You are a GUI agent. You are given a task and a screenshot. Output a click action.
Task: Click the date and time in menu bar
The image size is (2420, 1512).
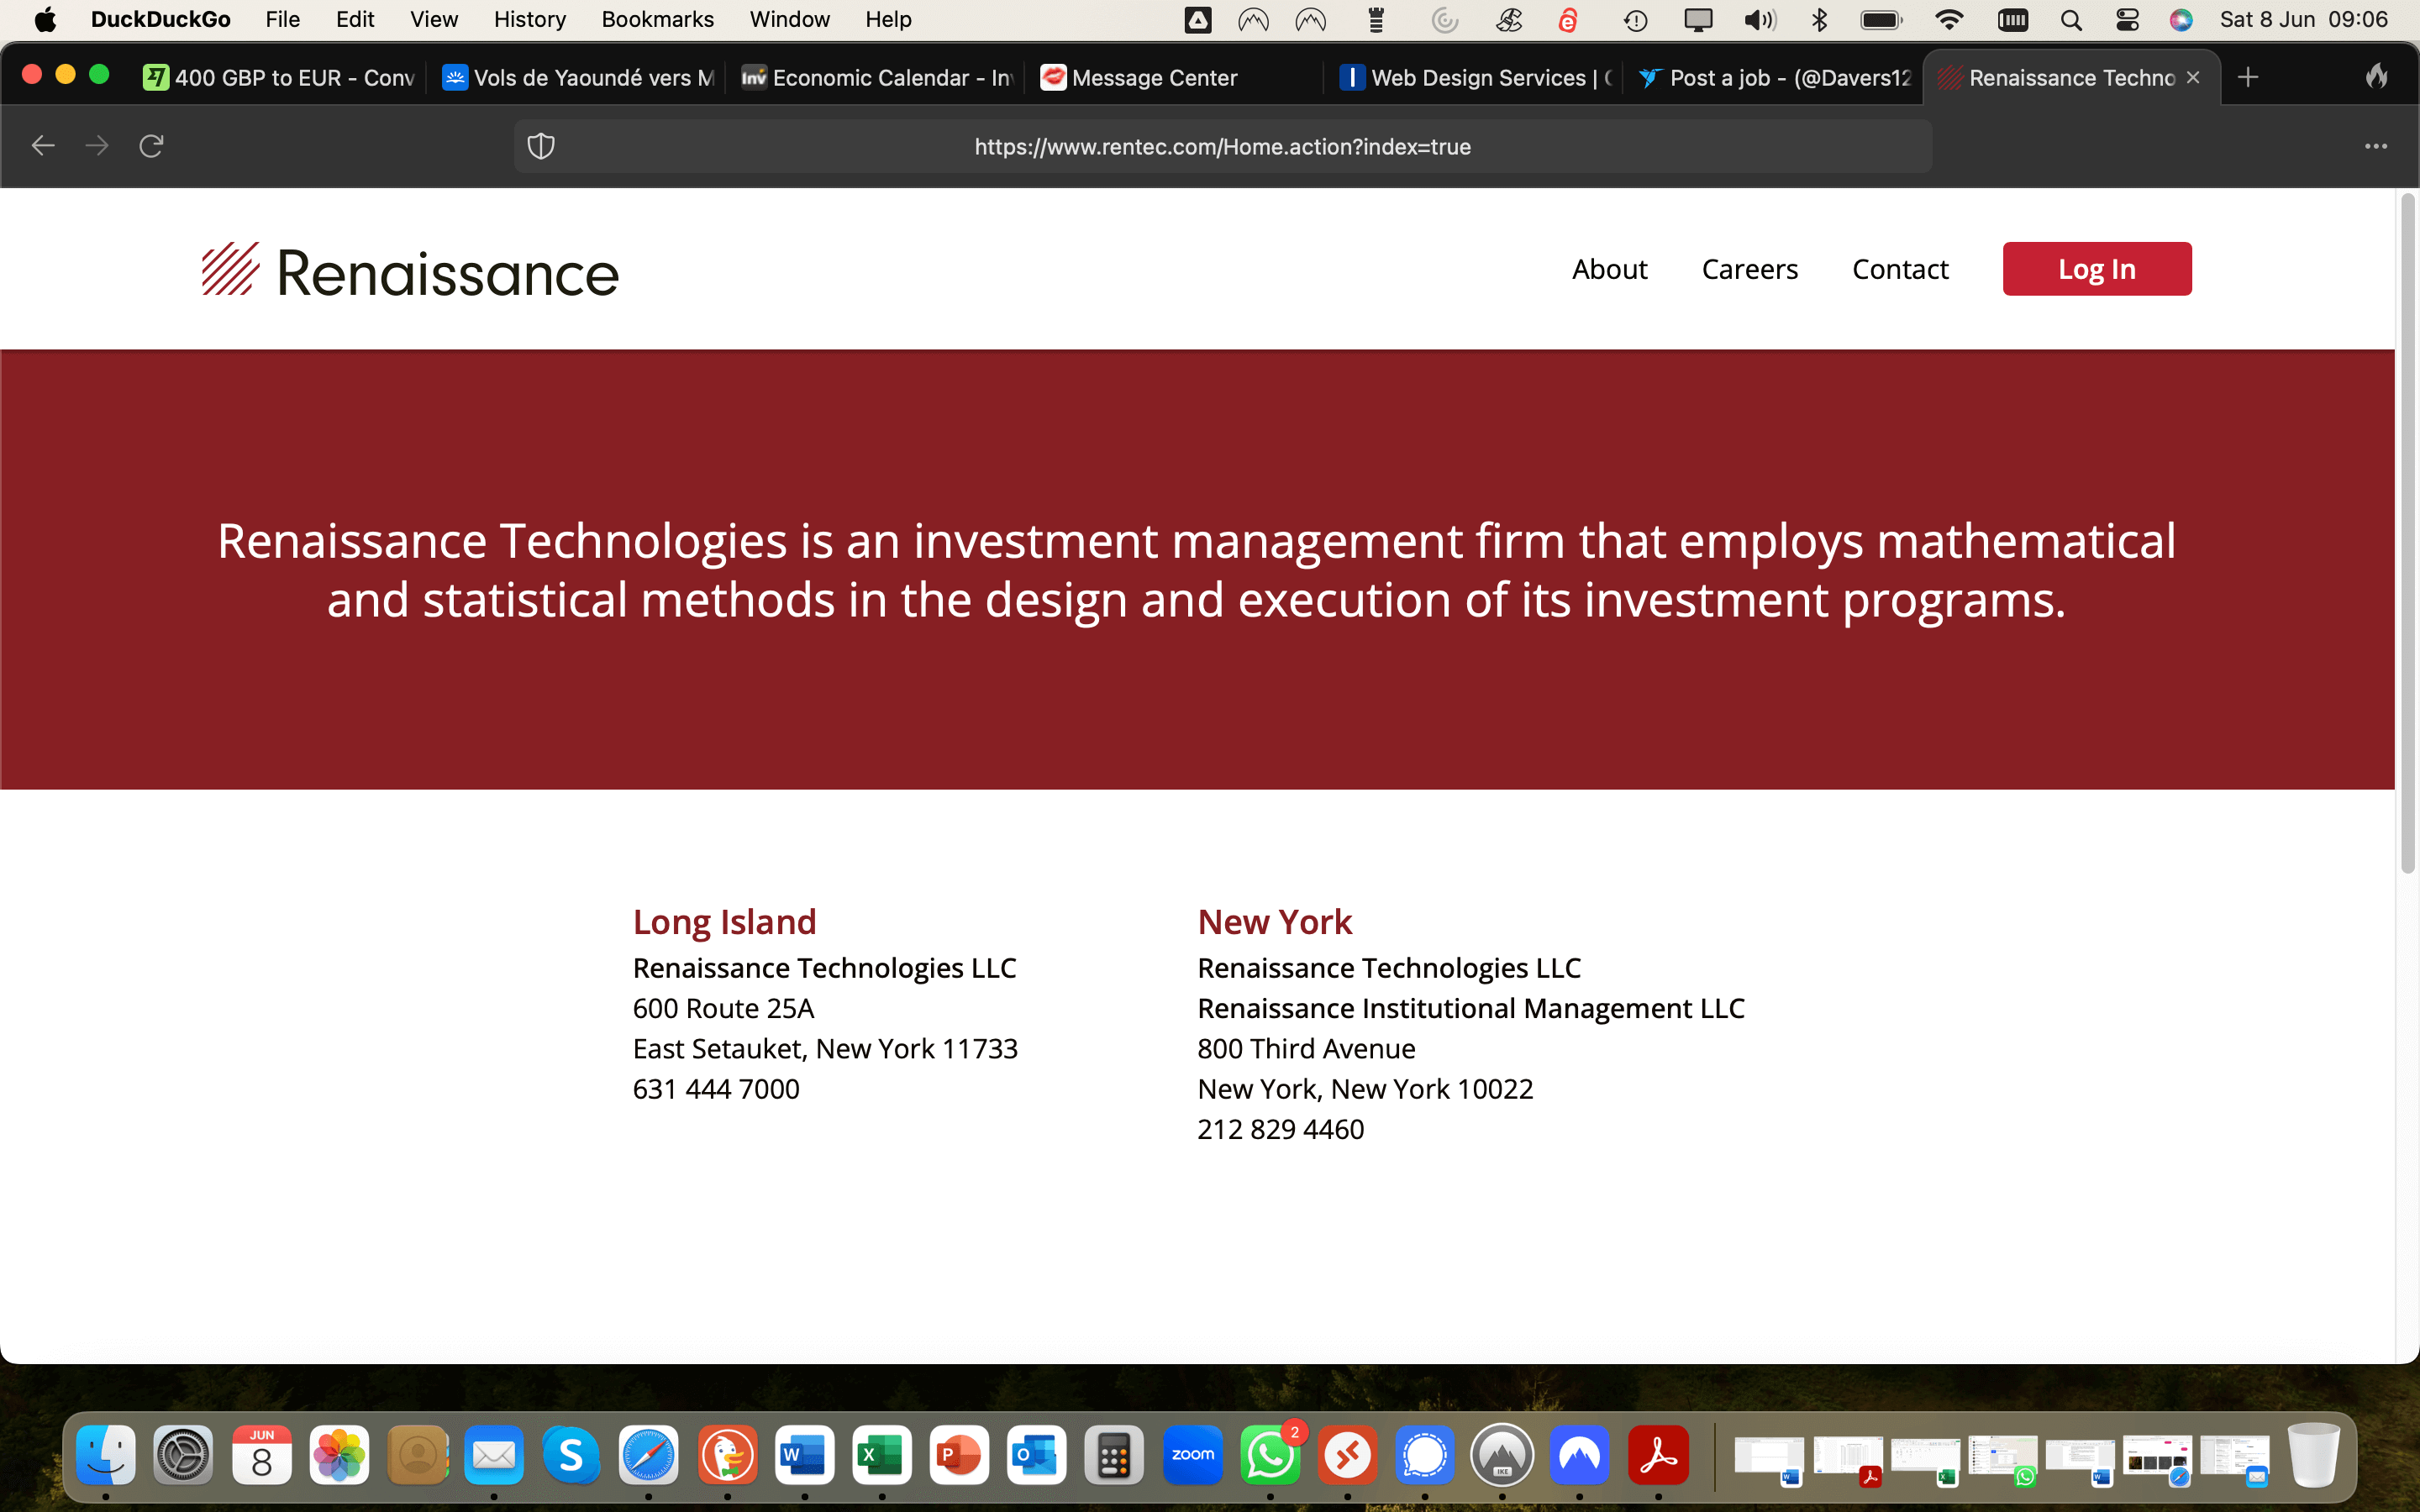pos(2303,20)
